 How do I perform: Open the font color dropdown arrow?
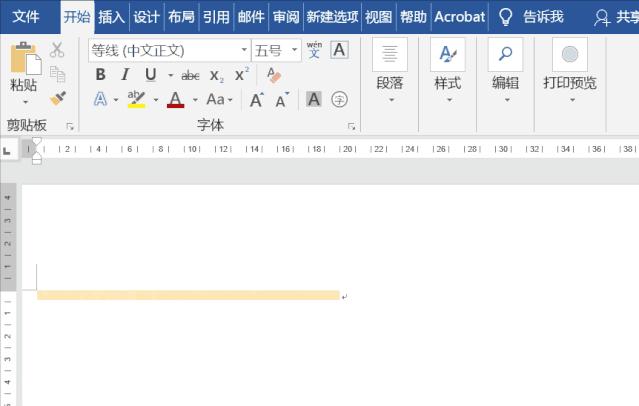pyautogui.click(x=195, y=100)
